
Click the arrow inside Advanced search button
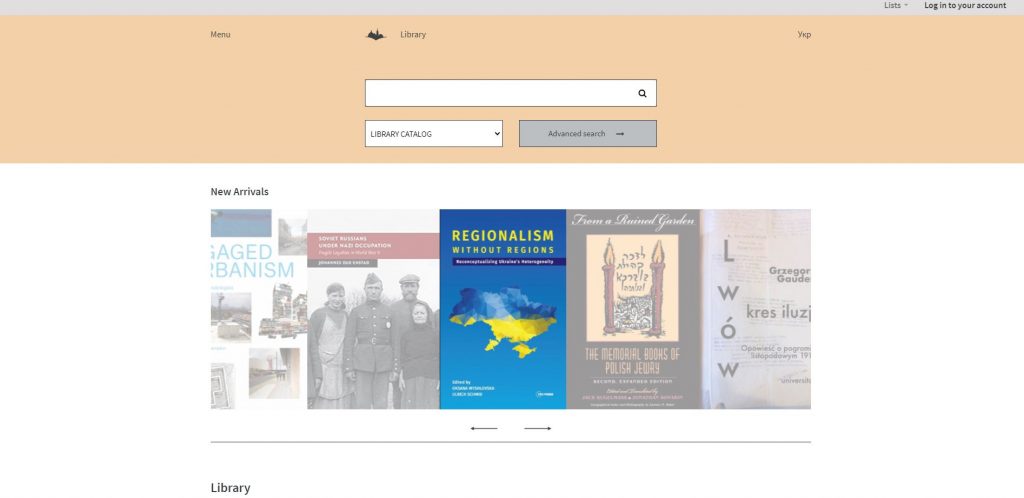(x=620, y=134)
